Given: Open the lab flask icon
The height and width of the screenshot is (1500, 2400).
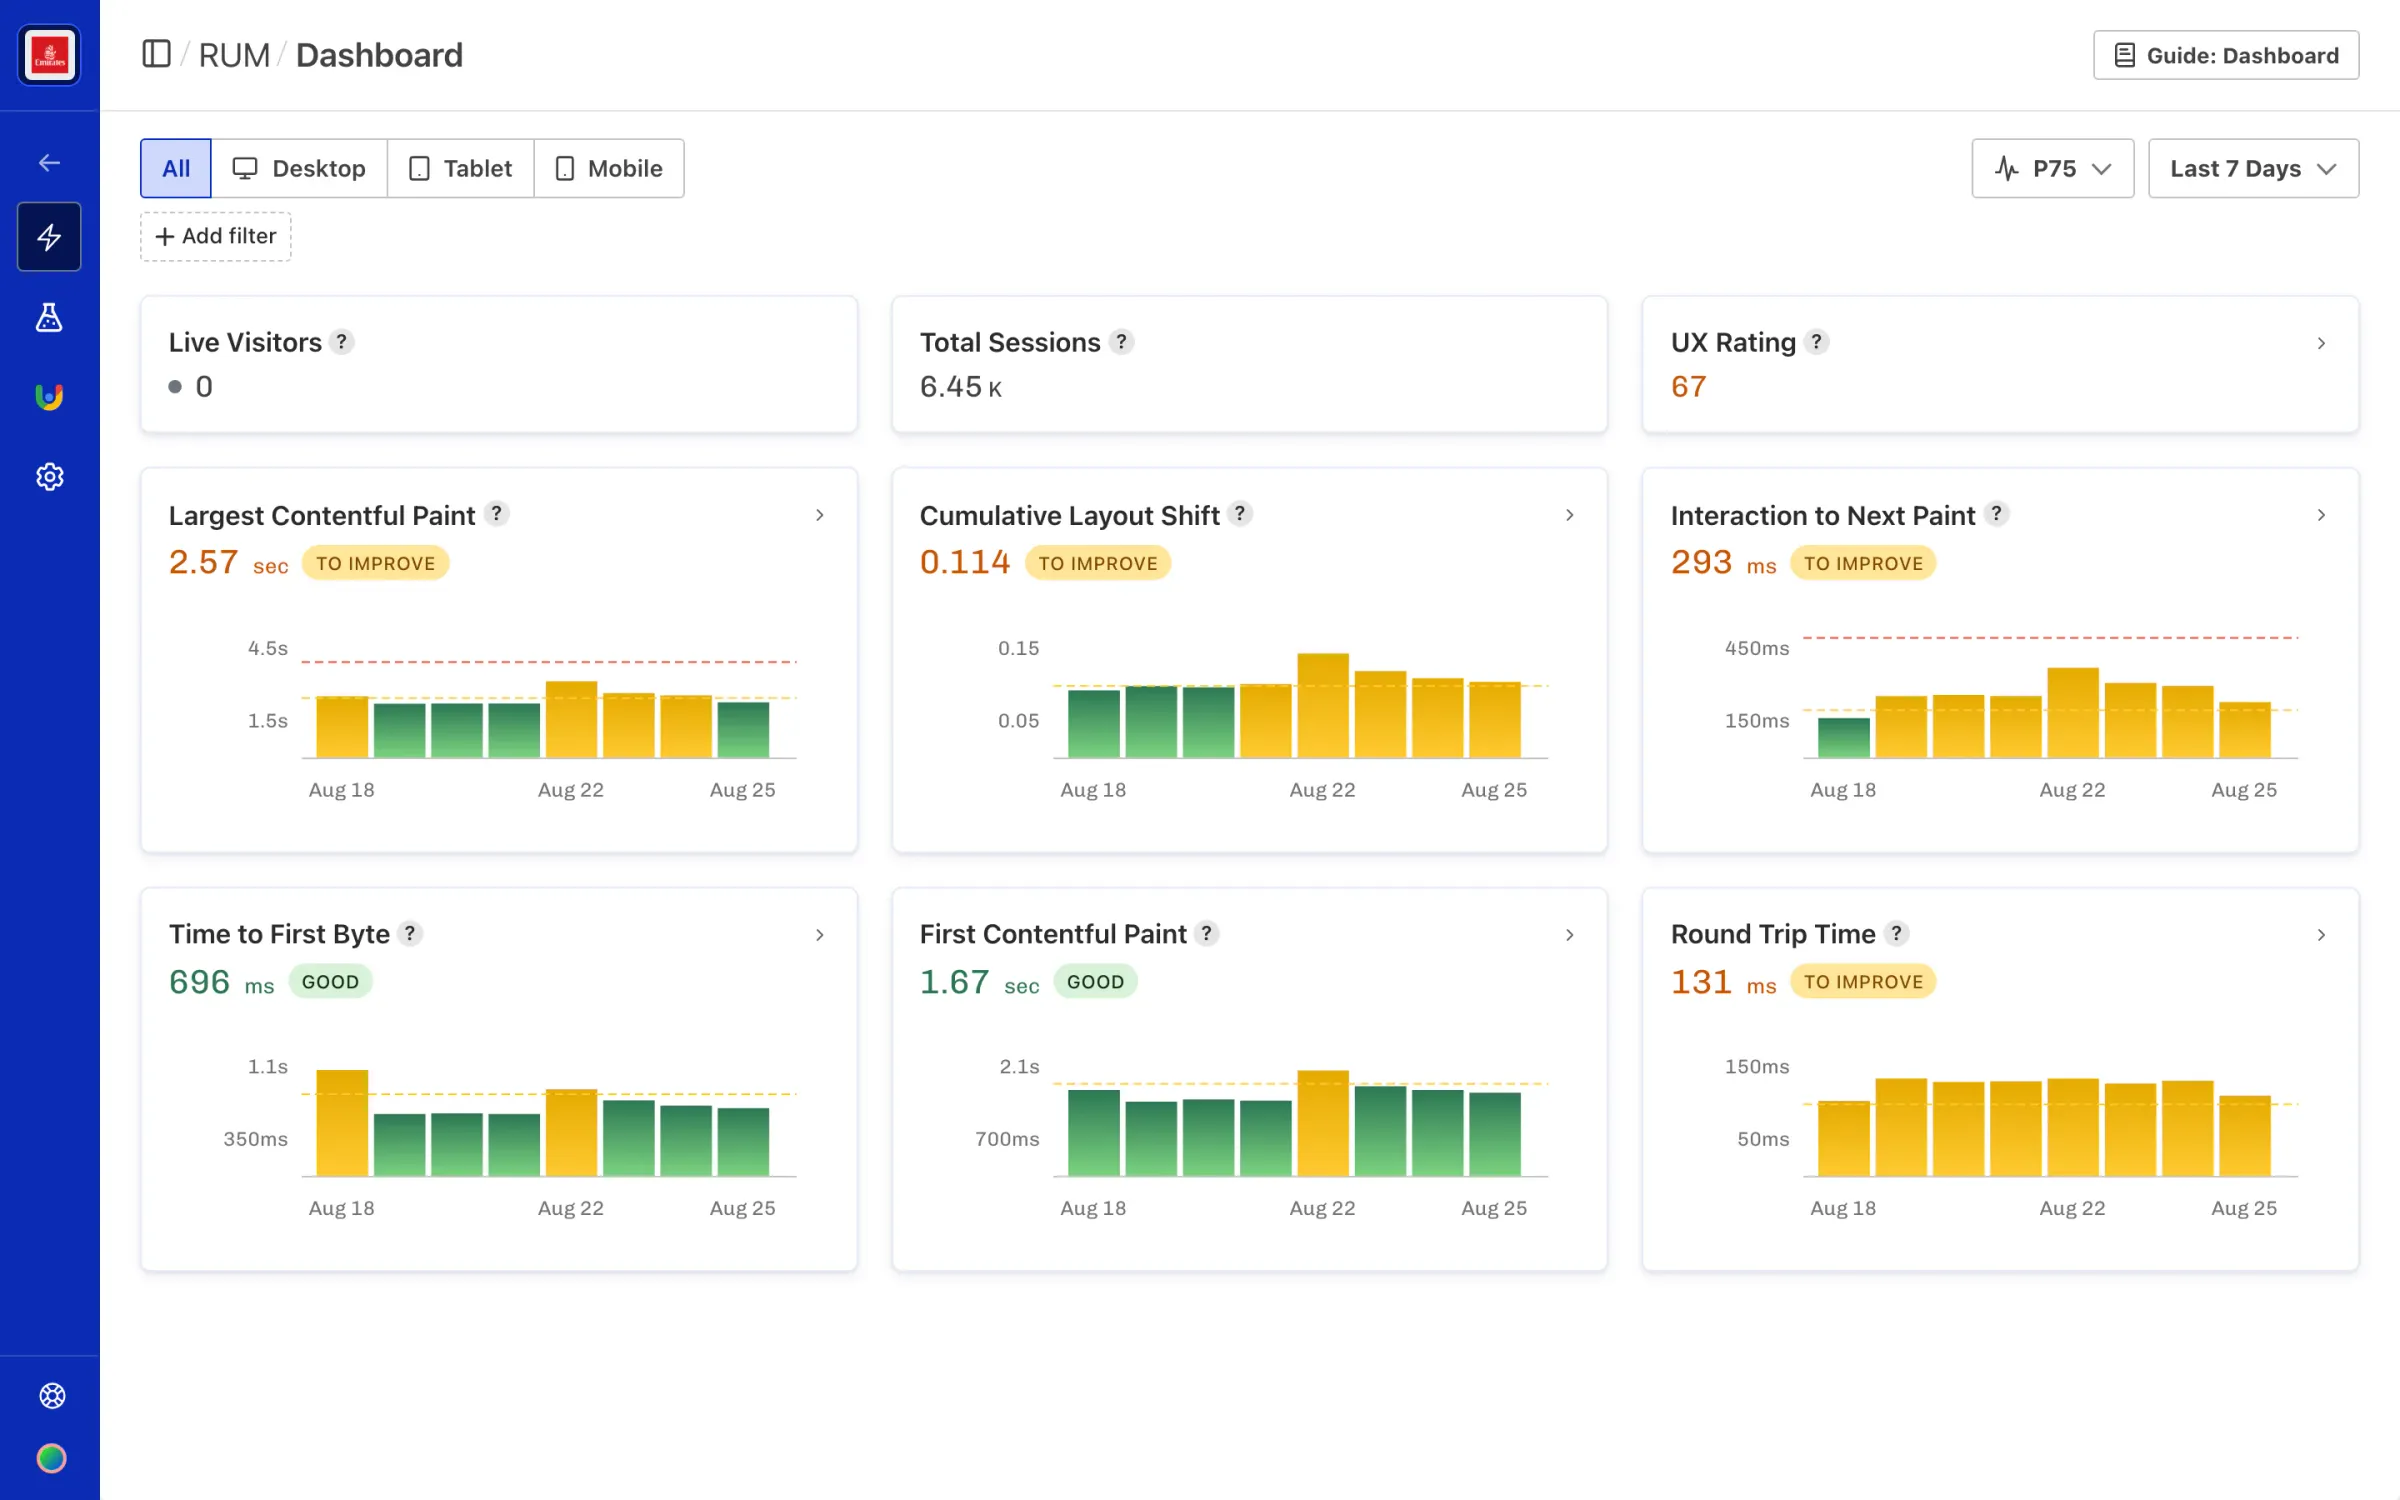Looking at the screenshot, I should point(49,318).
